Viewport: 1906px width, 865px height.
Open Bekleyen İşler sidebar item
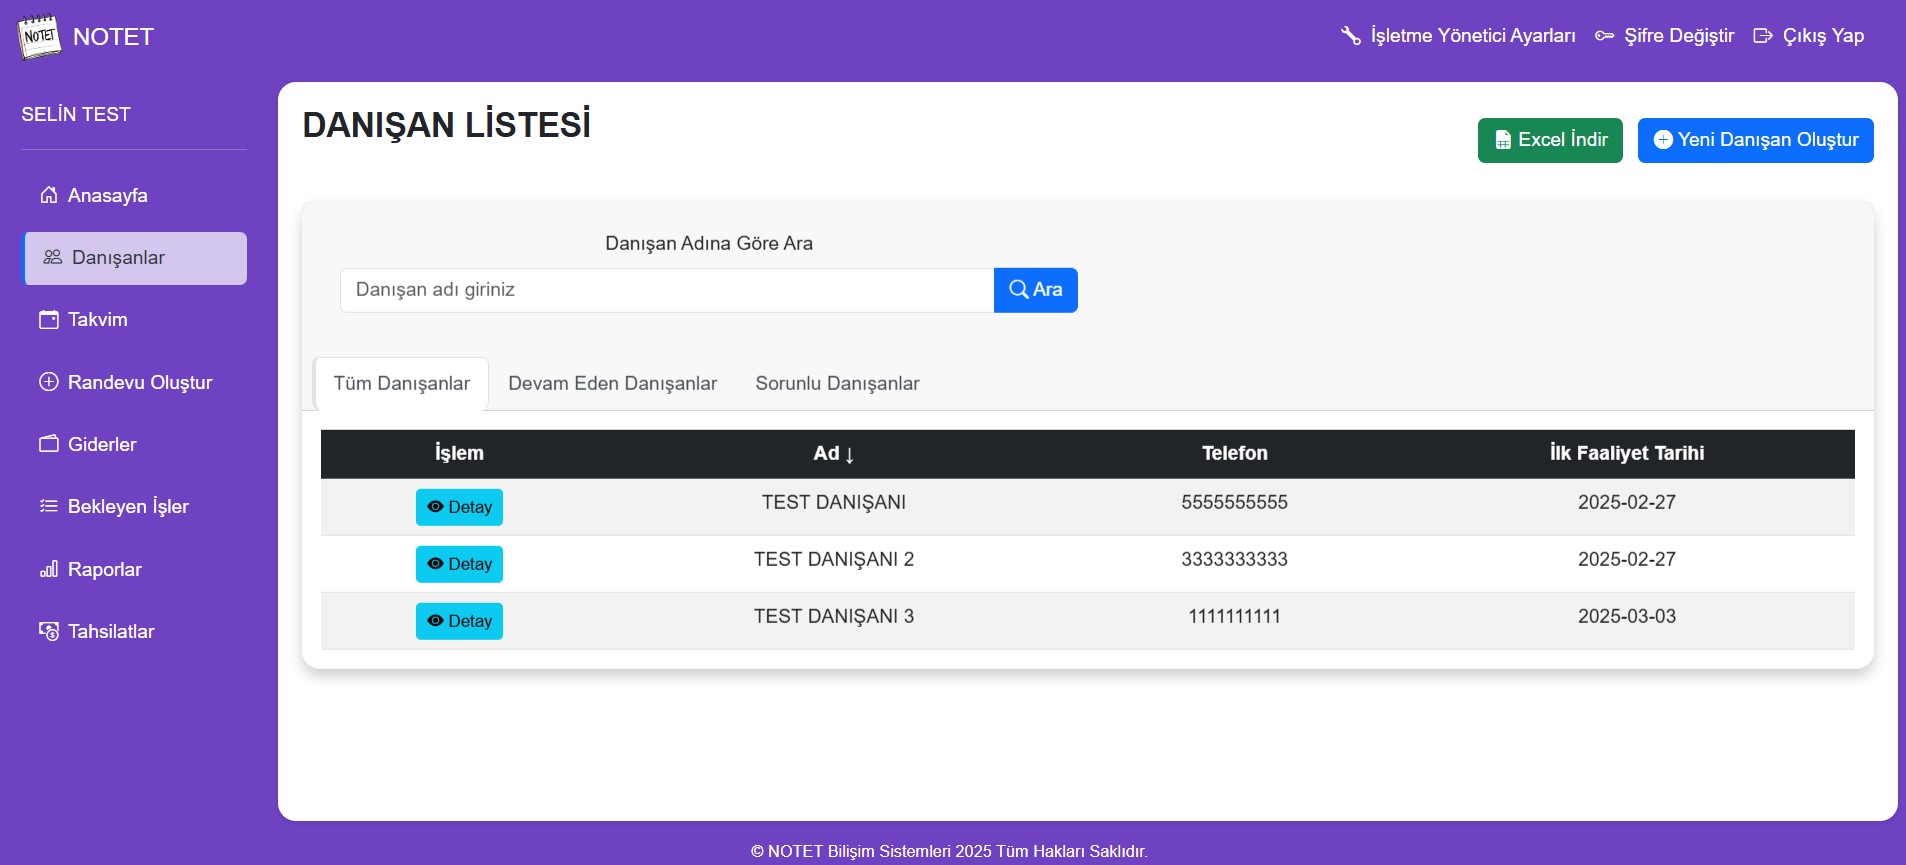tap(134, 506)
